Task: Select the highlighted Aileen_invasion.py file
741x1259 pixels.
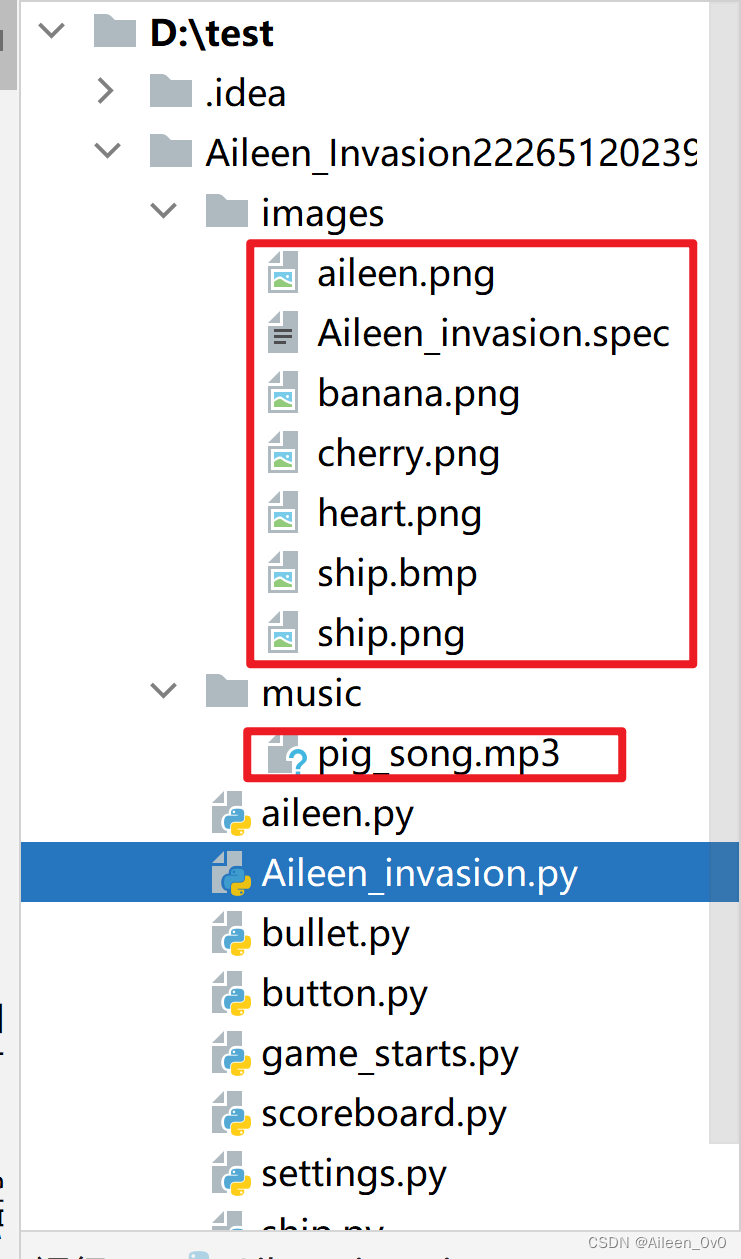Action: pyautogui.click(x=419, y=875)
